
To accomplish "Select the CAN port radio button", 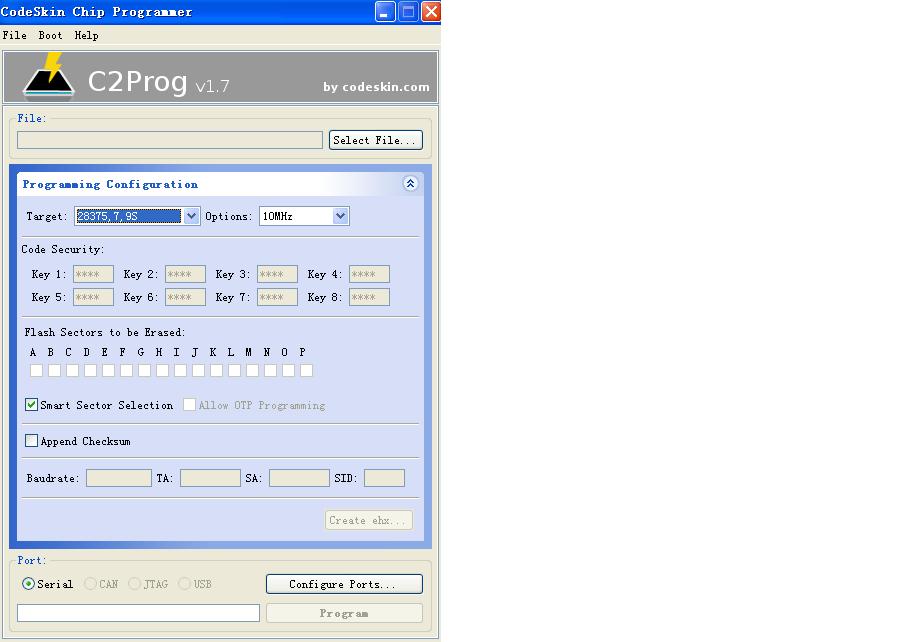I will [90, 584].
